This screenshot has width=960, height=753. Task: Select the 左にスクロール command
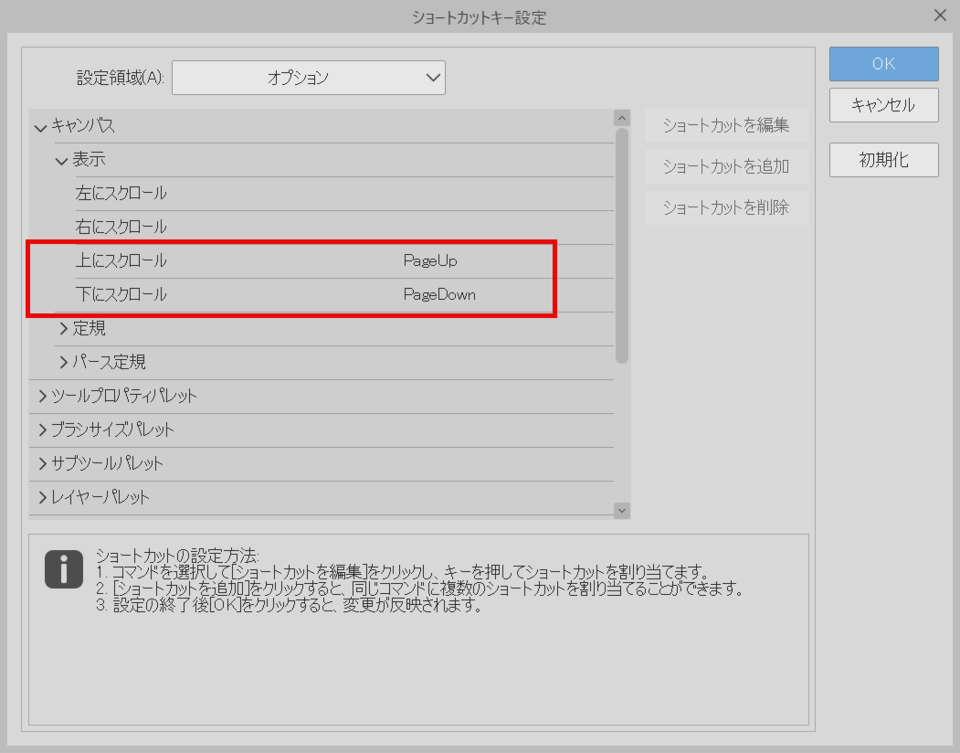pyautogui.click(x=121, y=193)
